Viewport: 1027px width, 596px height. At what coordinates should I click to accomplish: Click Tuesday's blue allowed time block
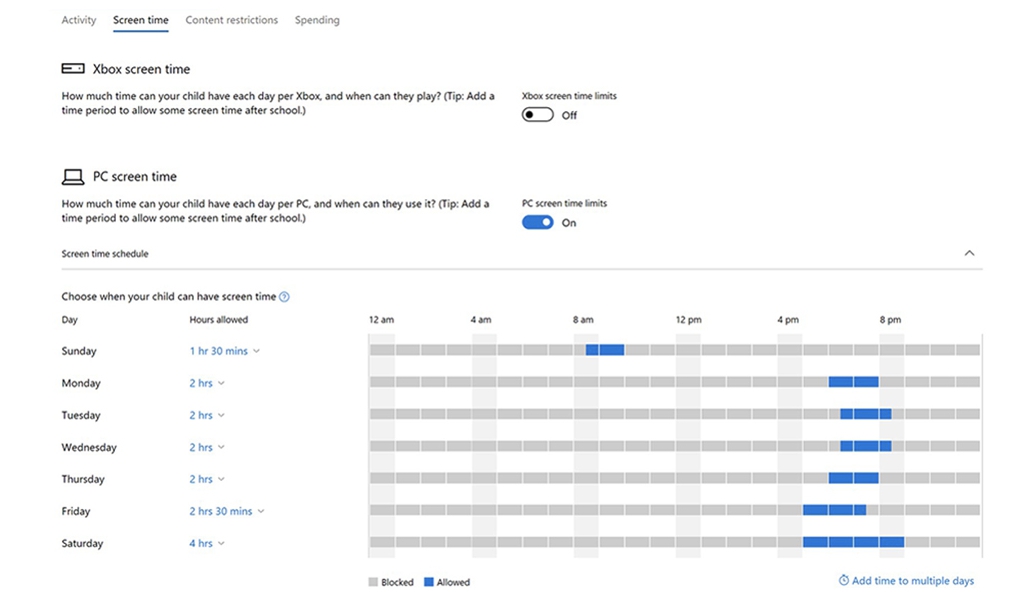(866, 414)
